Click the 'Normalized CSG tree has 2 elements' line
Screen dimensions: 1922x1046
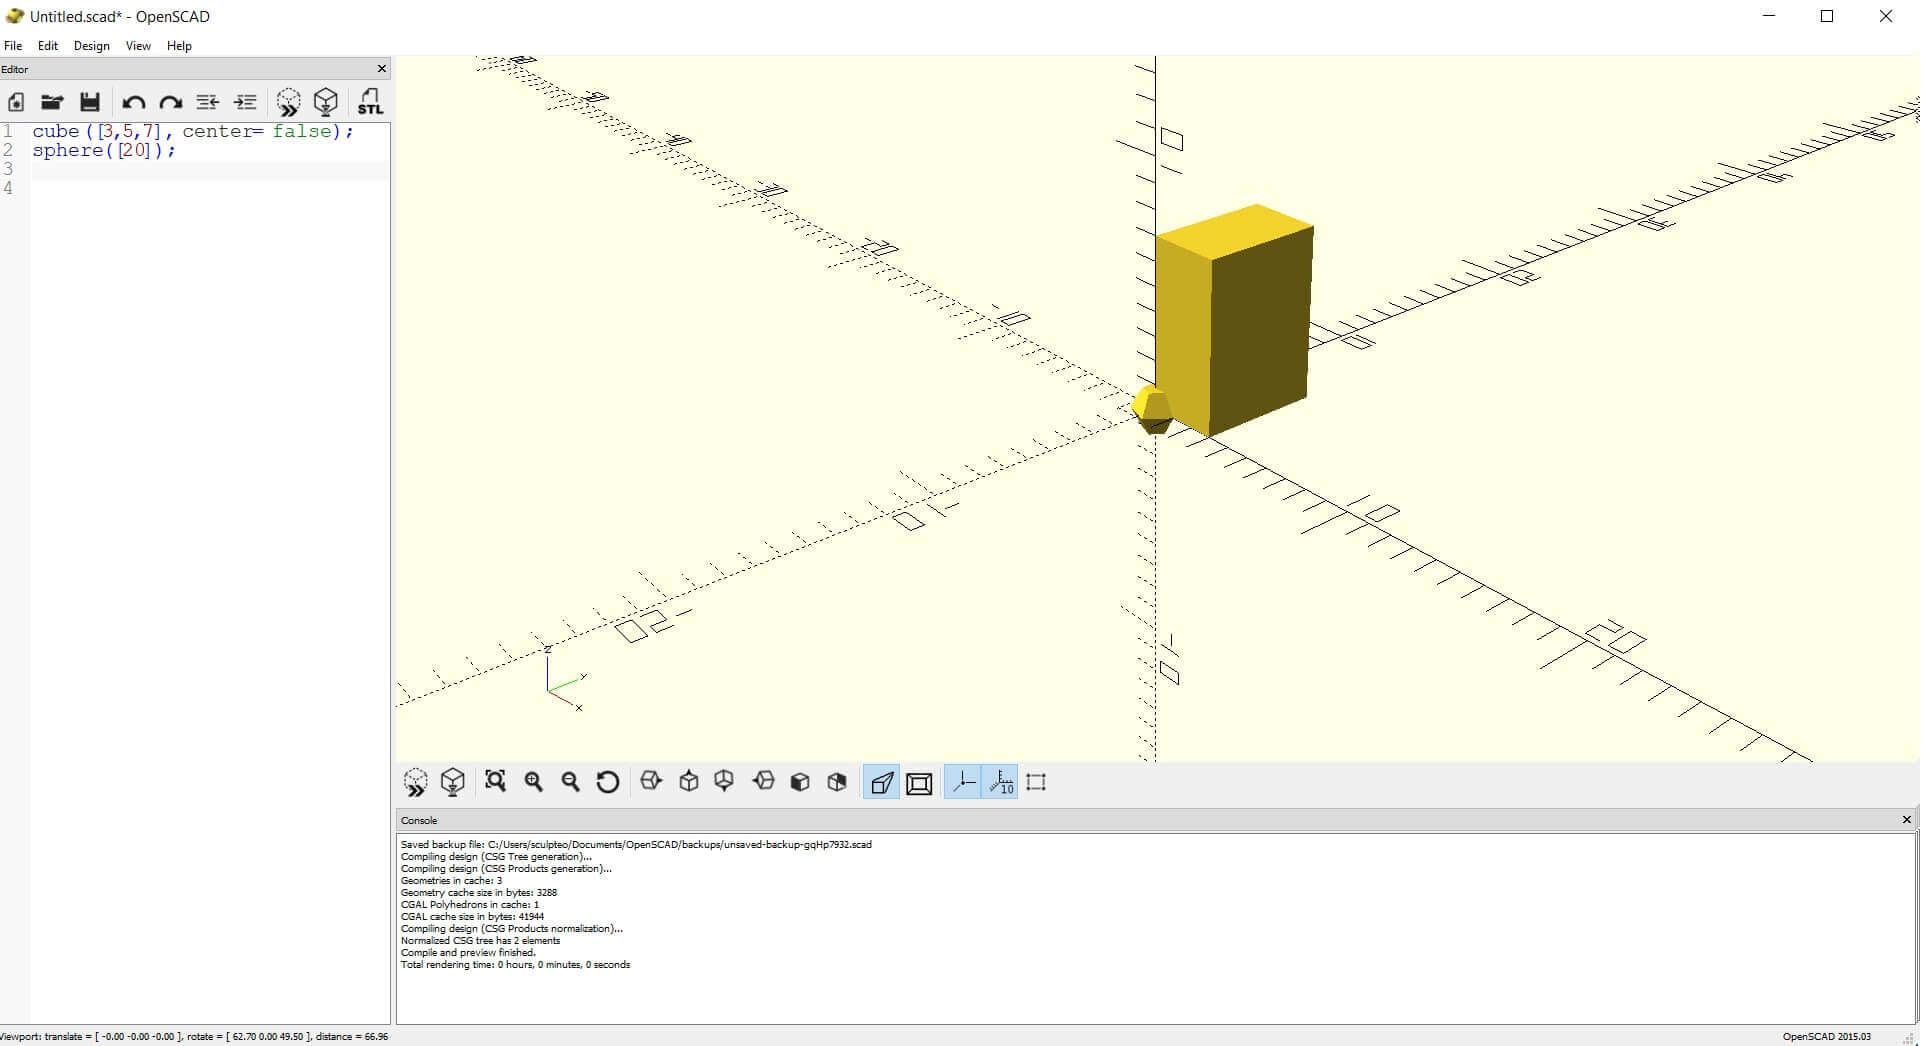tap(480, 941)
